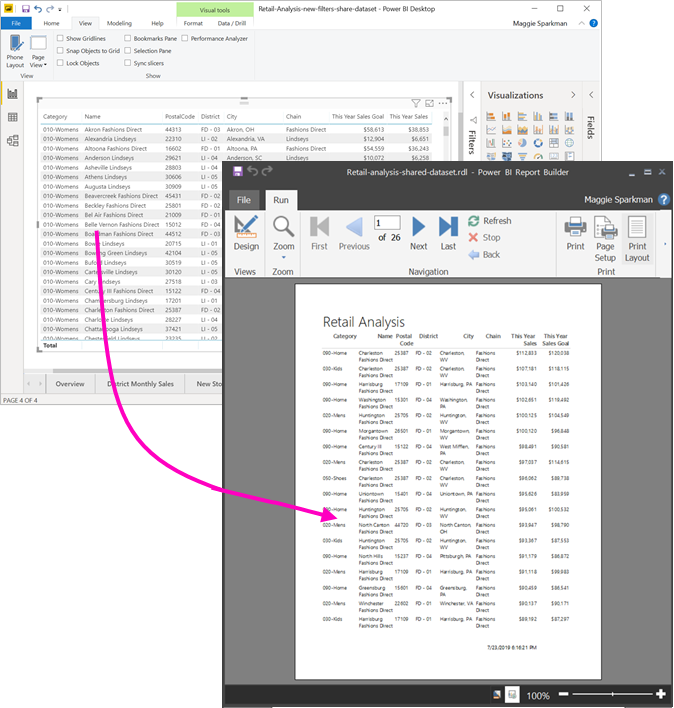This screenshot has height=708, width=674.
Task: Click Stop button in Report Builder
Action: click(x=484, y=238)
